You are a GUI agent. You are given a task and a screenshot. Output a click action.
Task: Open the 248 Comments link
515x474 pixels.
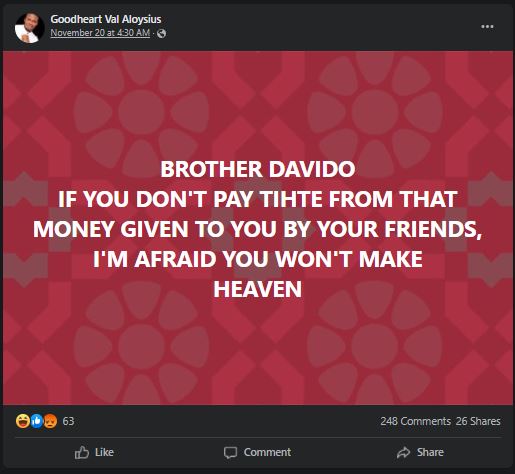pos(415,421)
